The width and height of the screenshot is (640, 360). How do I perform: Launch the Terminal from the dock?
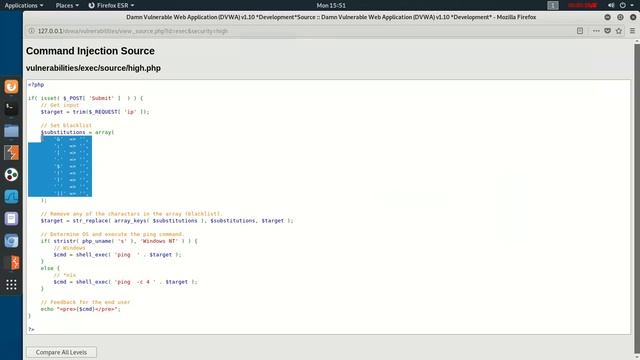11,109
